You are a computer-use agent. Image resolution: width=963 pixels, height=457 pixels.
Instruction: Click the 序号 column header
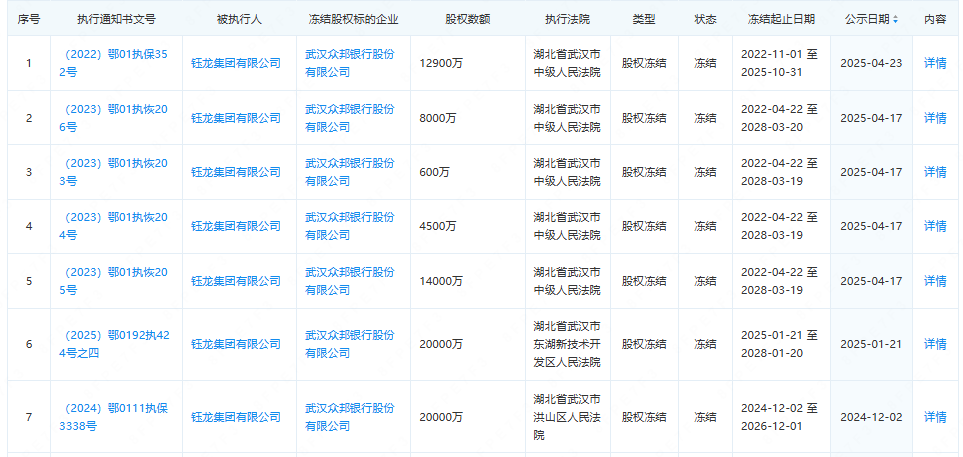tap(28, 20)
